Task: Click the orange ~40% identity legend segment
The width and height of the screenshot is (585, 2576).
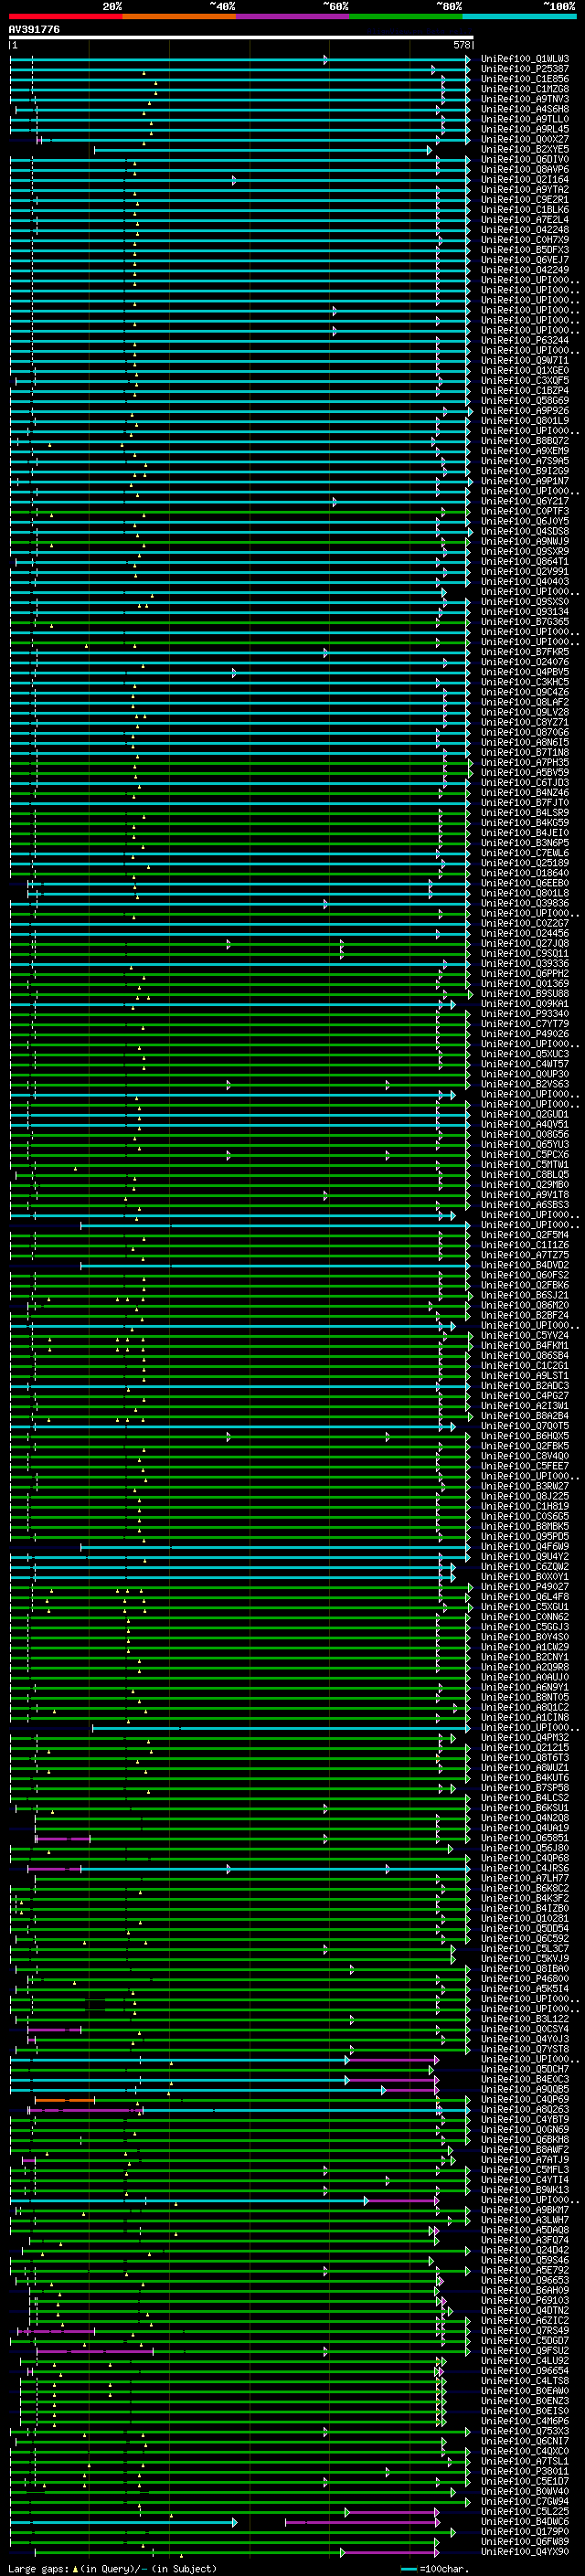Action: point(178,16)
